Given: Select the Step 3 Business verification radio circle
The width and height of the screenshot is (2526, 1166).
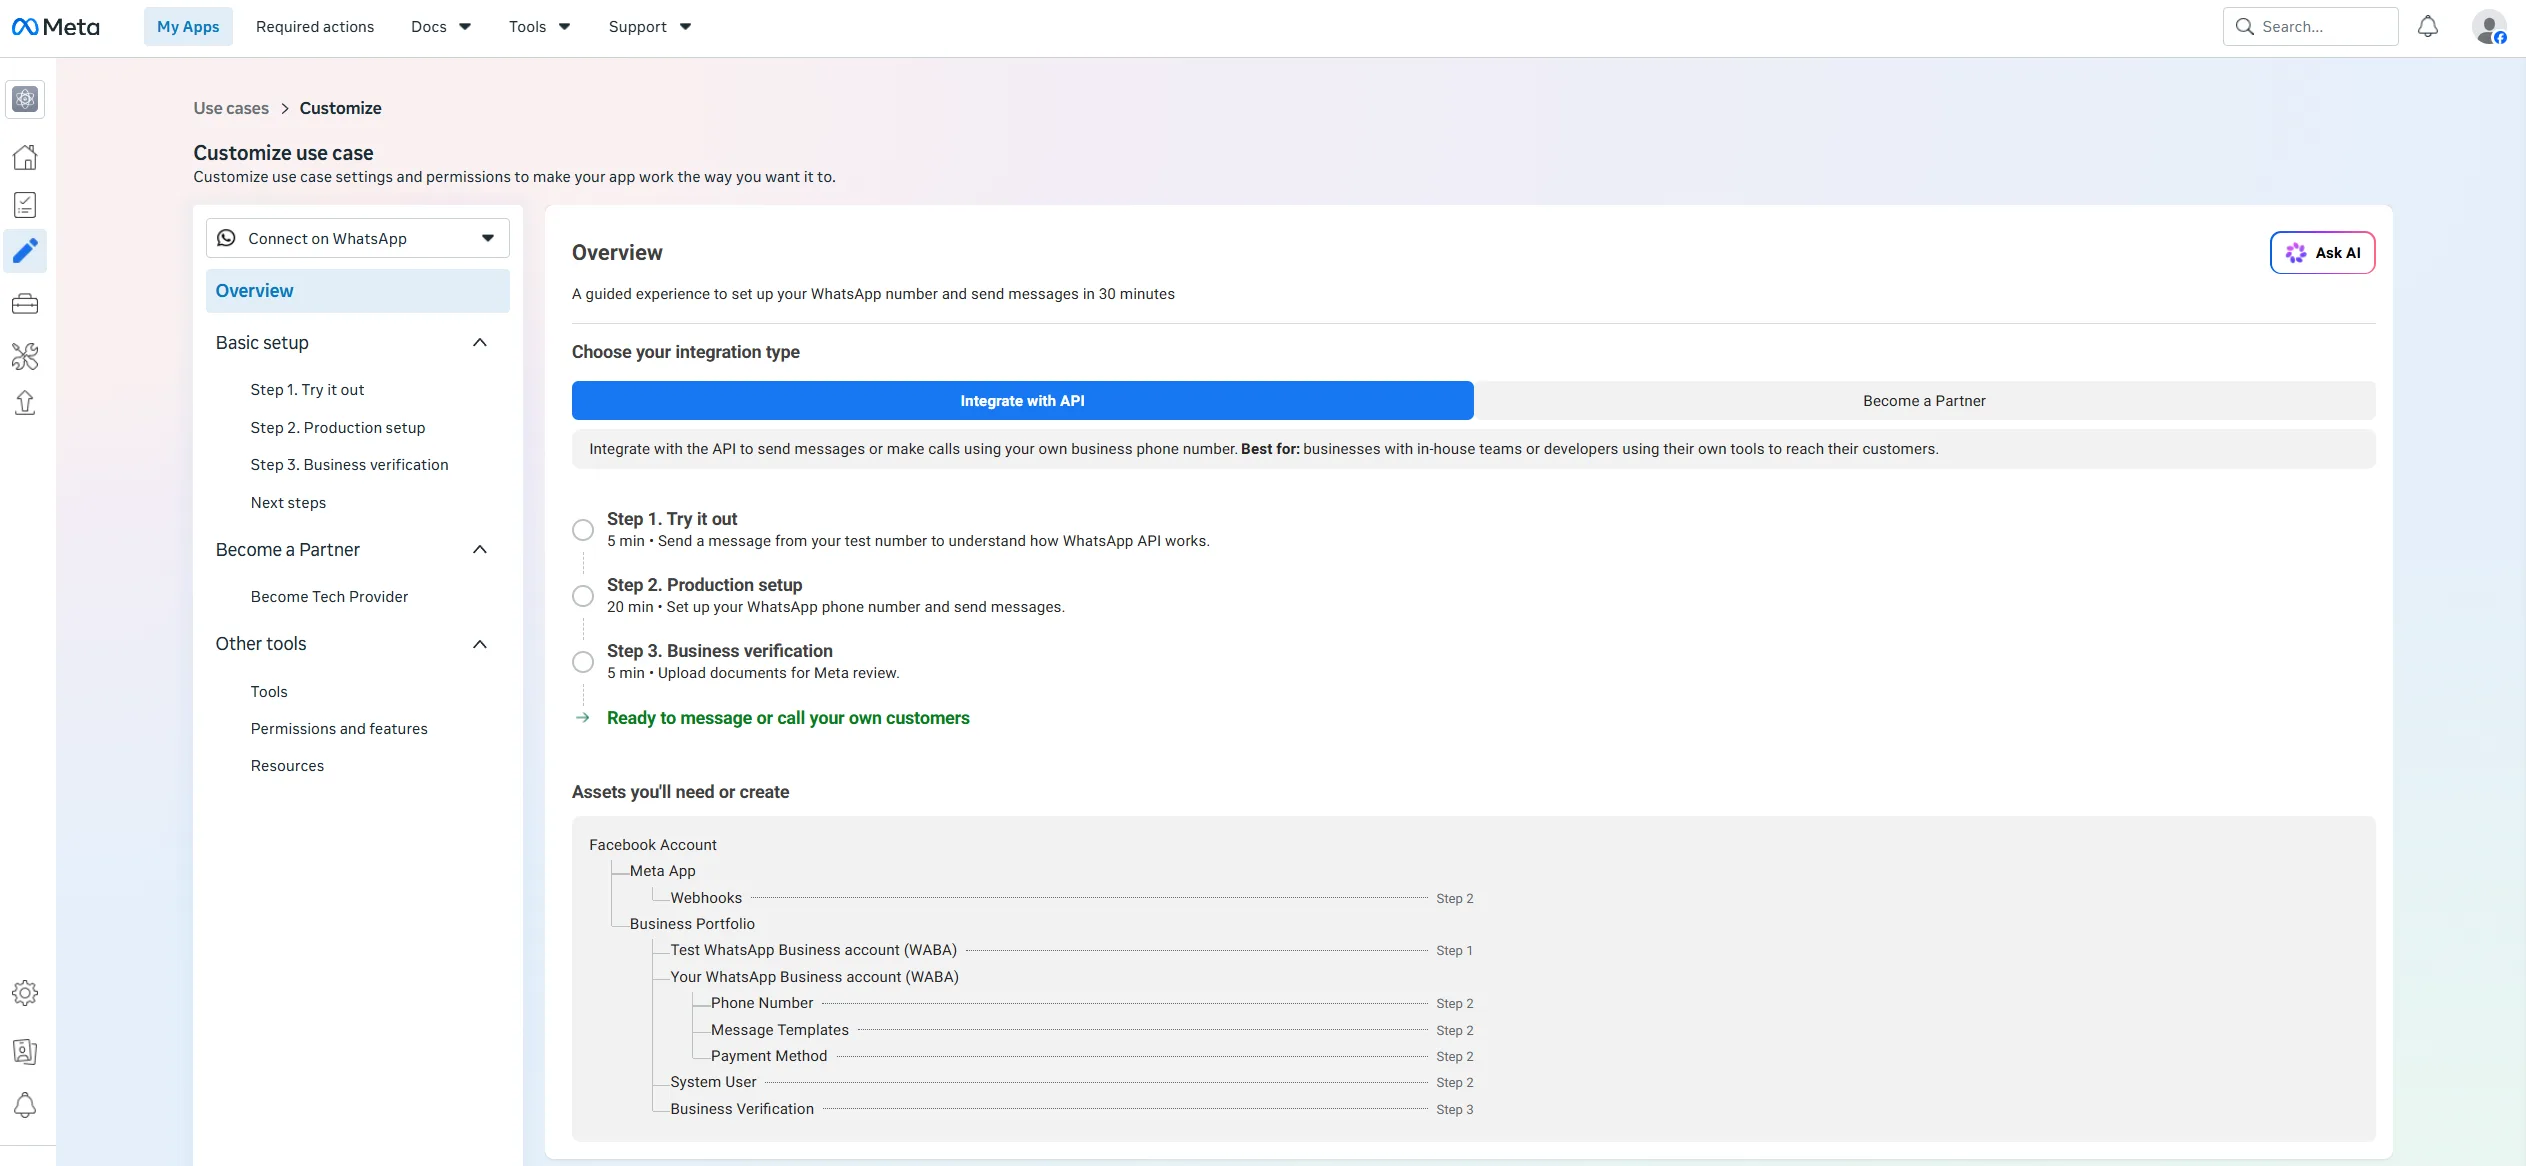Looking at the screenshot, I should click(x=583, y=662).
